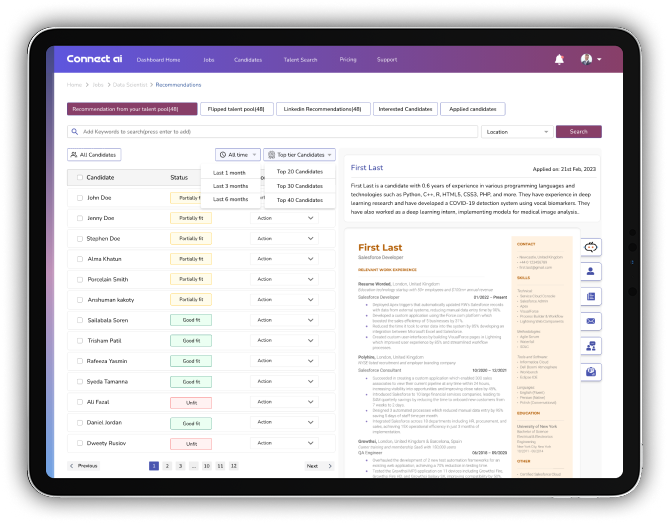
Task: Click the document list icon in sidebar
Action: (x=590, y=296)
